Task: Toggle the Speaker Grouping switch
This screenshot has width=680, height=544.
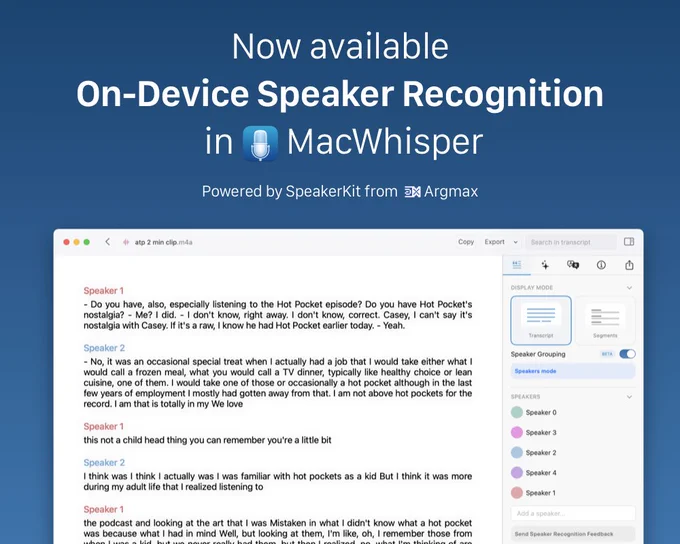Action: tap(627, 354)
